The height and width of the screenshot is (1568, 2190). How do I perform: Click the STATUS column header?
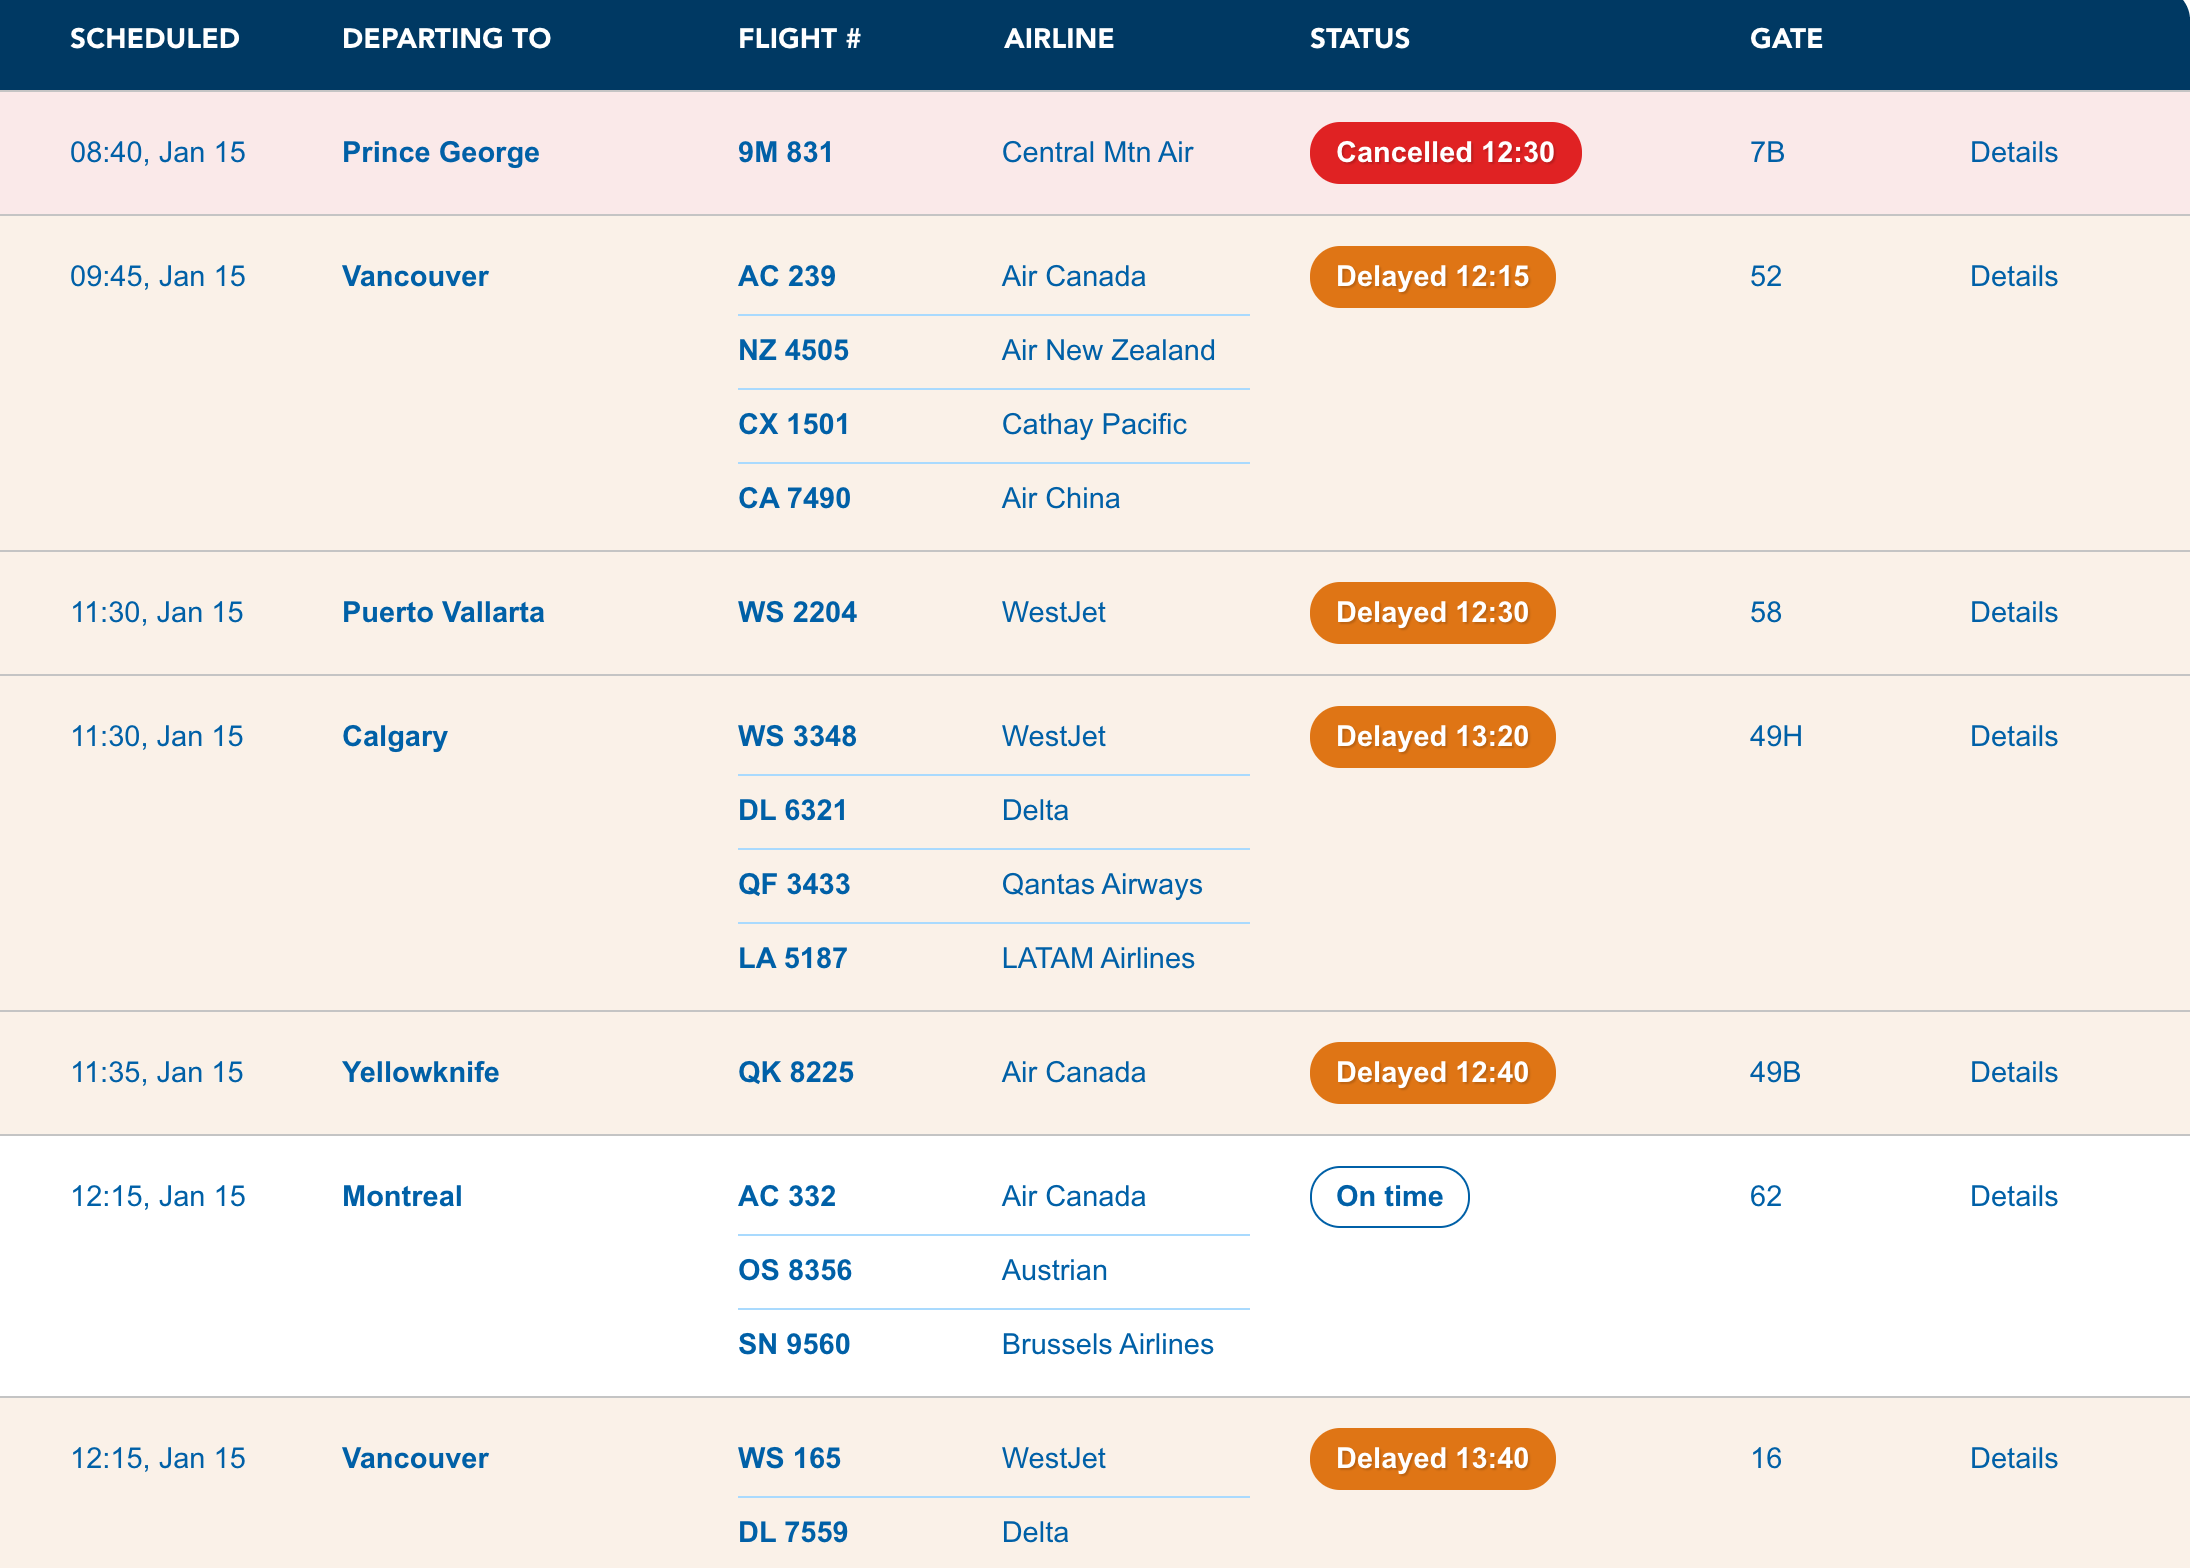pos(1359,38)
